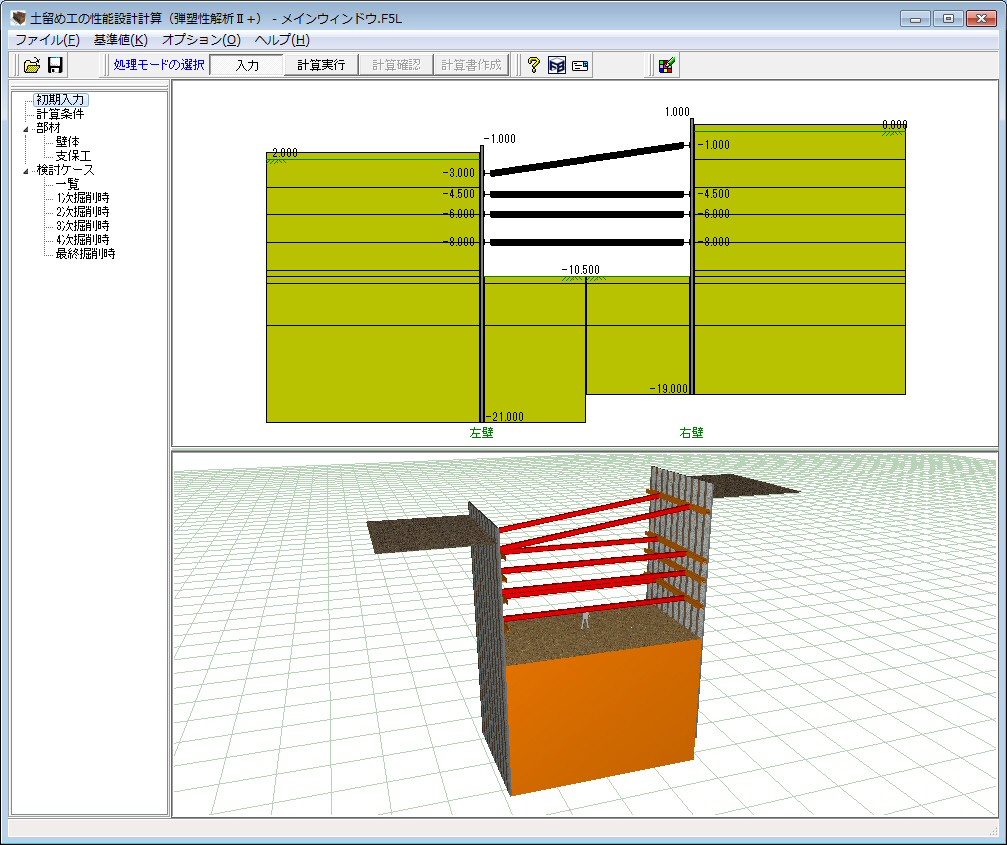Open the ファイル(F) menu

tap(47, 40)
